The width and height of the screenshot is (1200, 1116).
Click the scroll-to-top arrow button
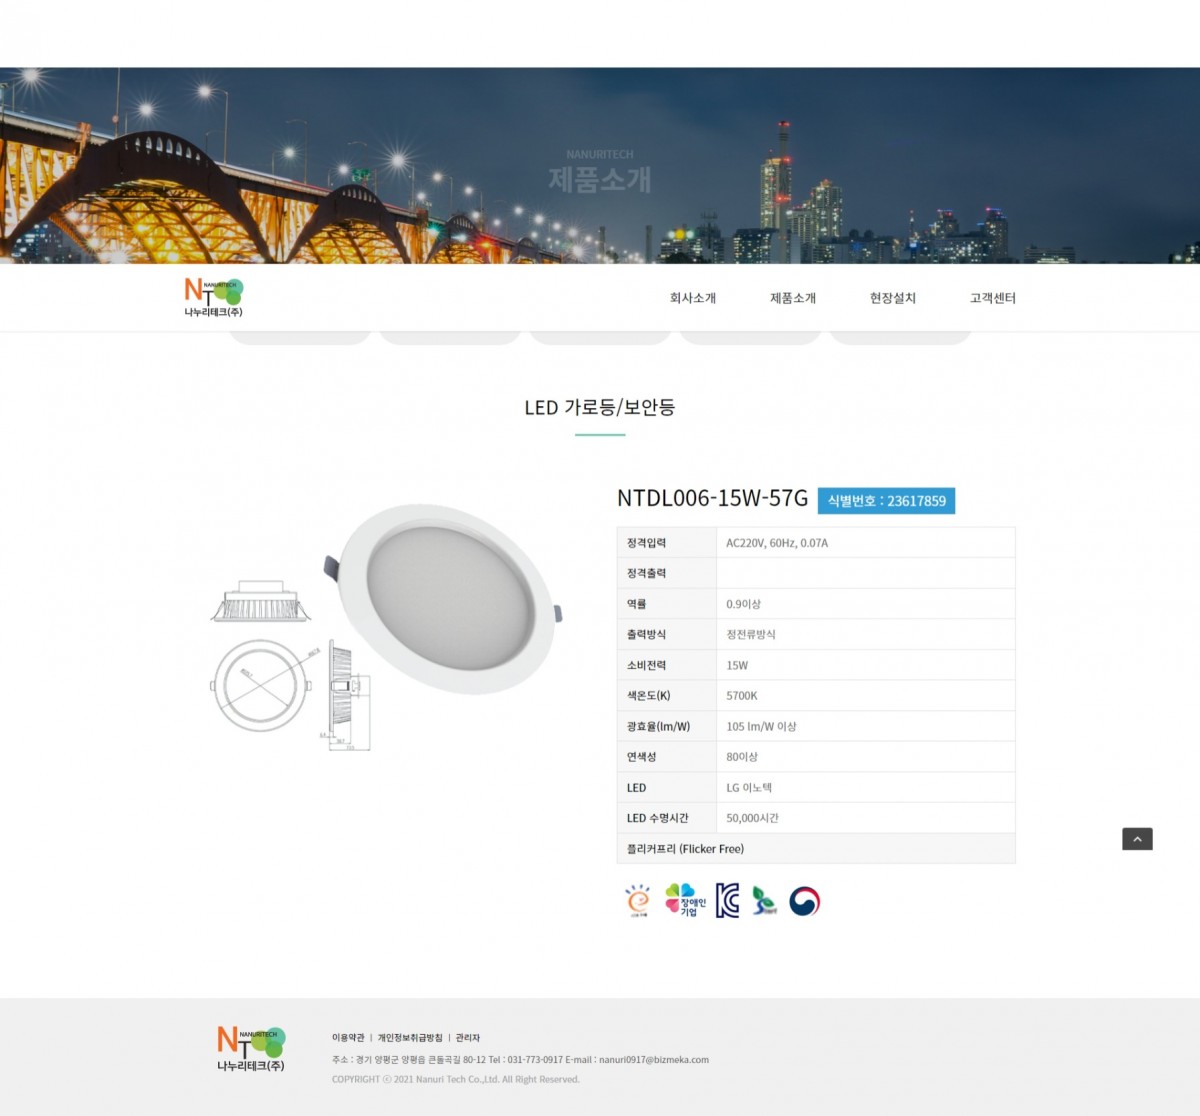pyautogui.click(x=1137, y=839)
